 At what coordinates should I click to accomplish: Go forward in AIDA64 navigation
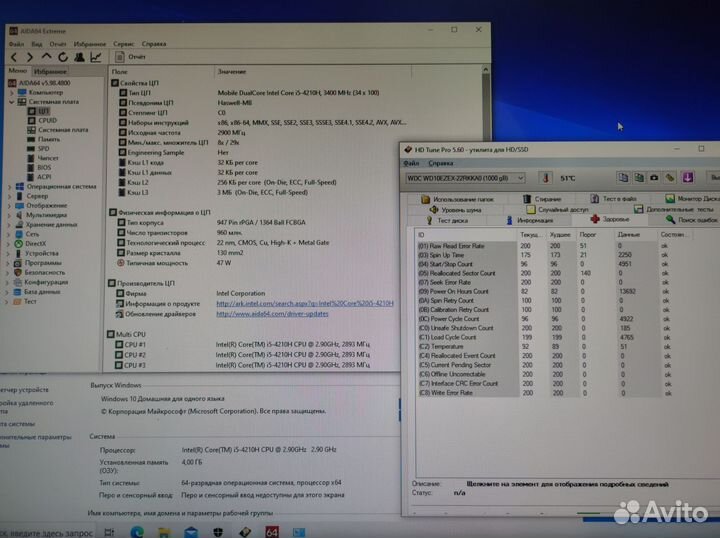point(30,57)
